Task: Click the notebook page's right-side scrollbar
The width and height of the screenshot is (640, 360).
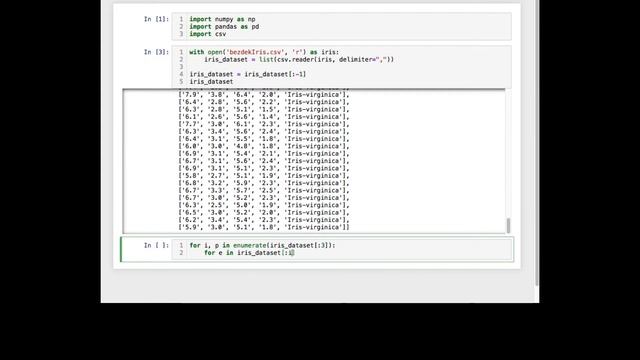Action: click(536, 143)
